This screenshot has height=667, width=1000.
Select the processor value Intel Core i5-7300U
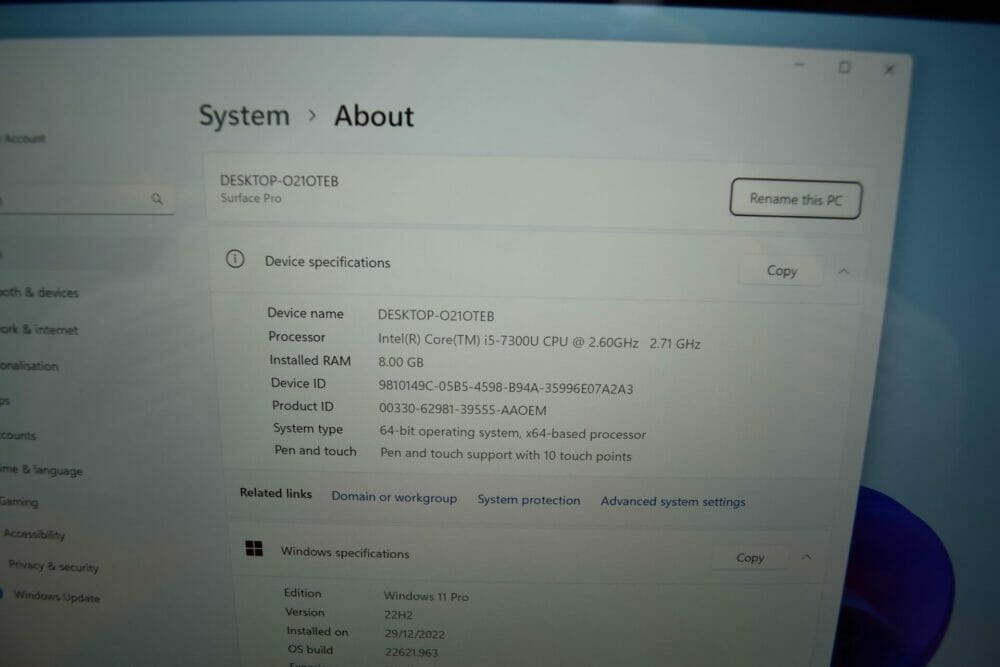pyautogui.click(x=539, y=342)
